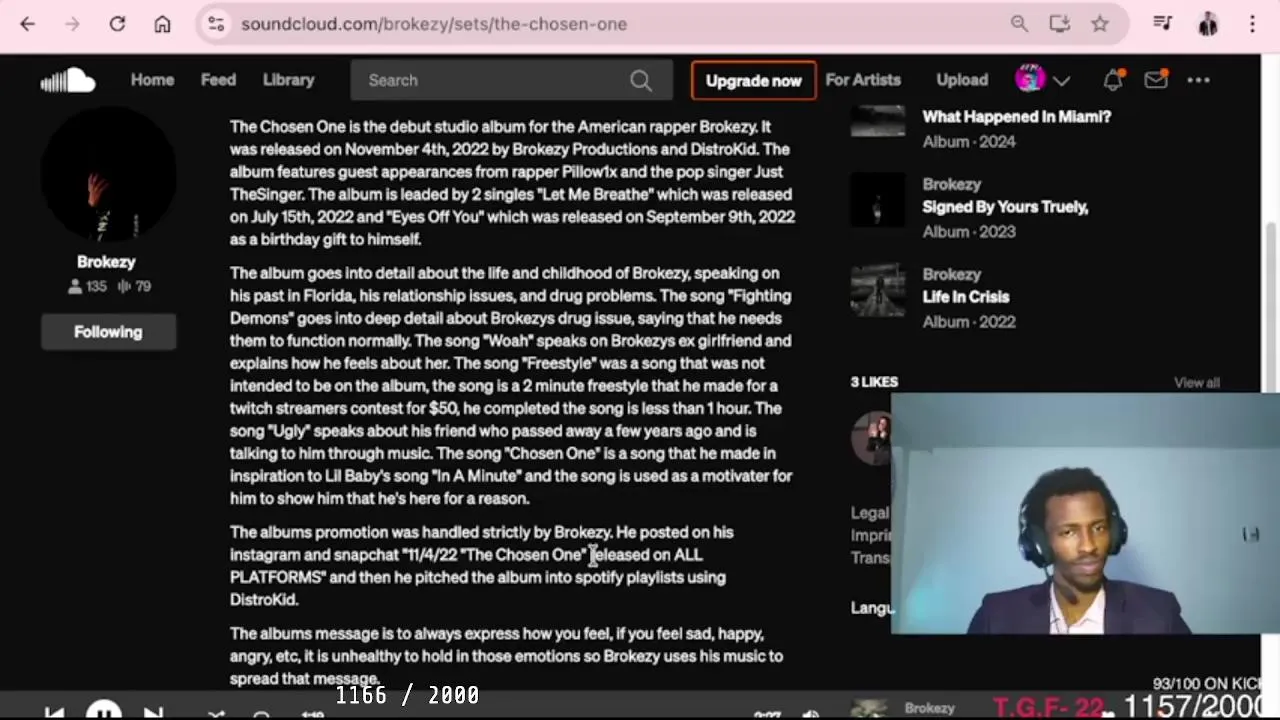Open messages envelope icon

(x=1156, y=80)
